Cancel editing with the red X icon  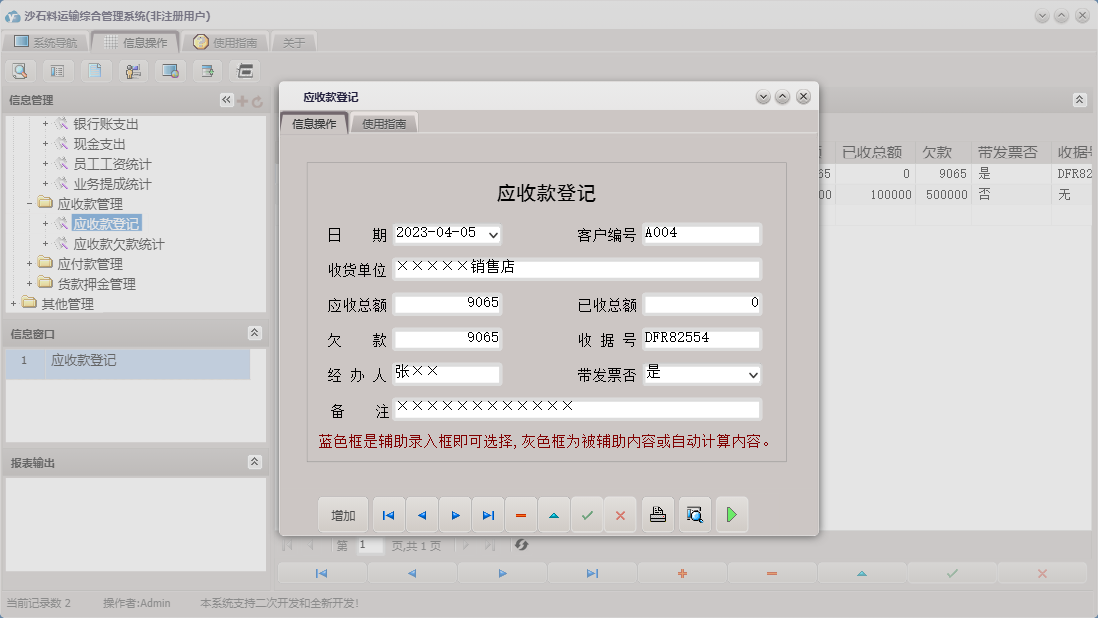[x=620, y=514]
